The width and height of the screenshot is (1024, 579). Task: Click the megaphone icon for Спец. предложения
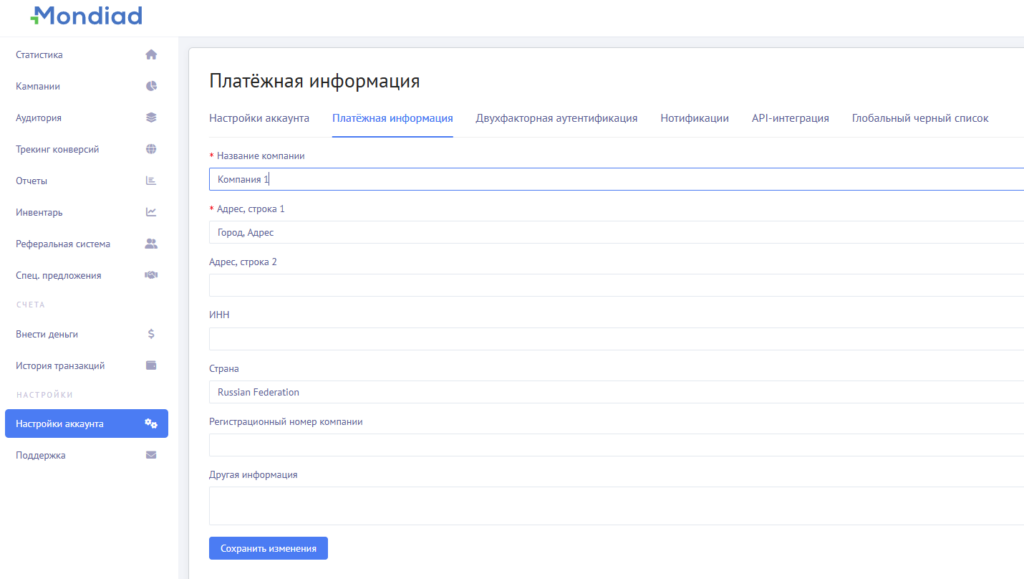point(151,275)
